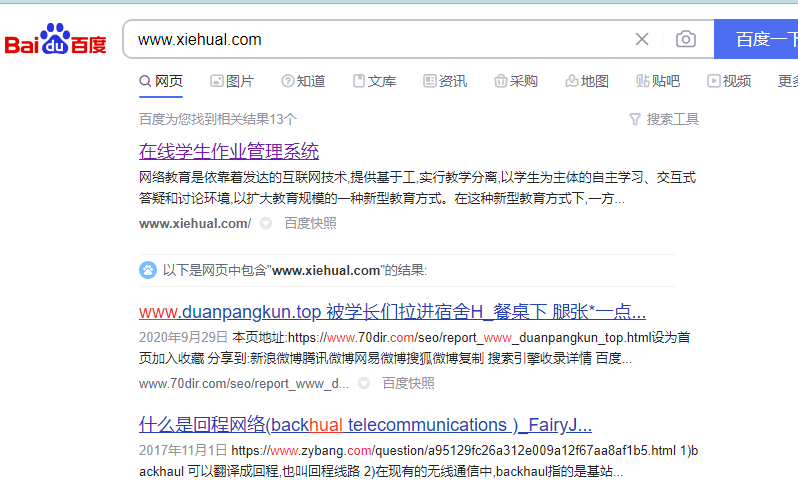Click the document icon on 文库 tab
Viewport: 798px width, 480px height.
(359, 81)
